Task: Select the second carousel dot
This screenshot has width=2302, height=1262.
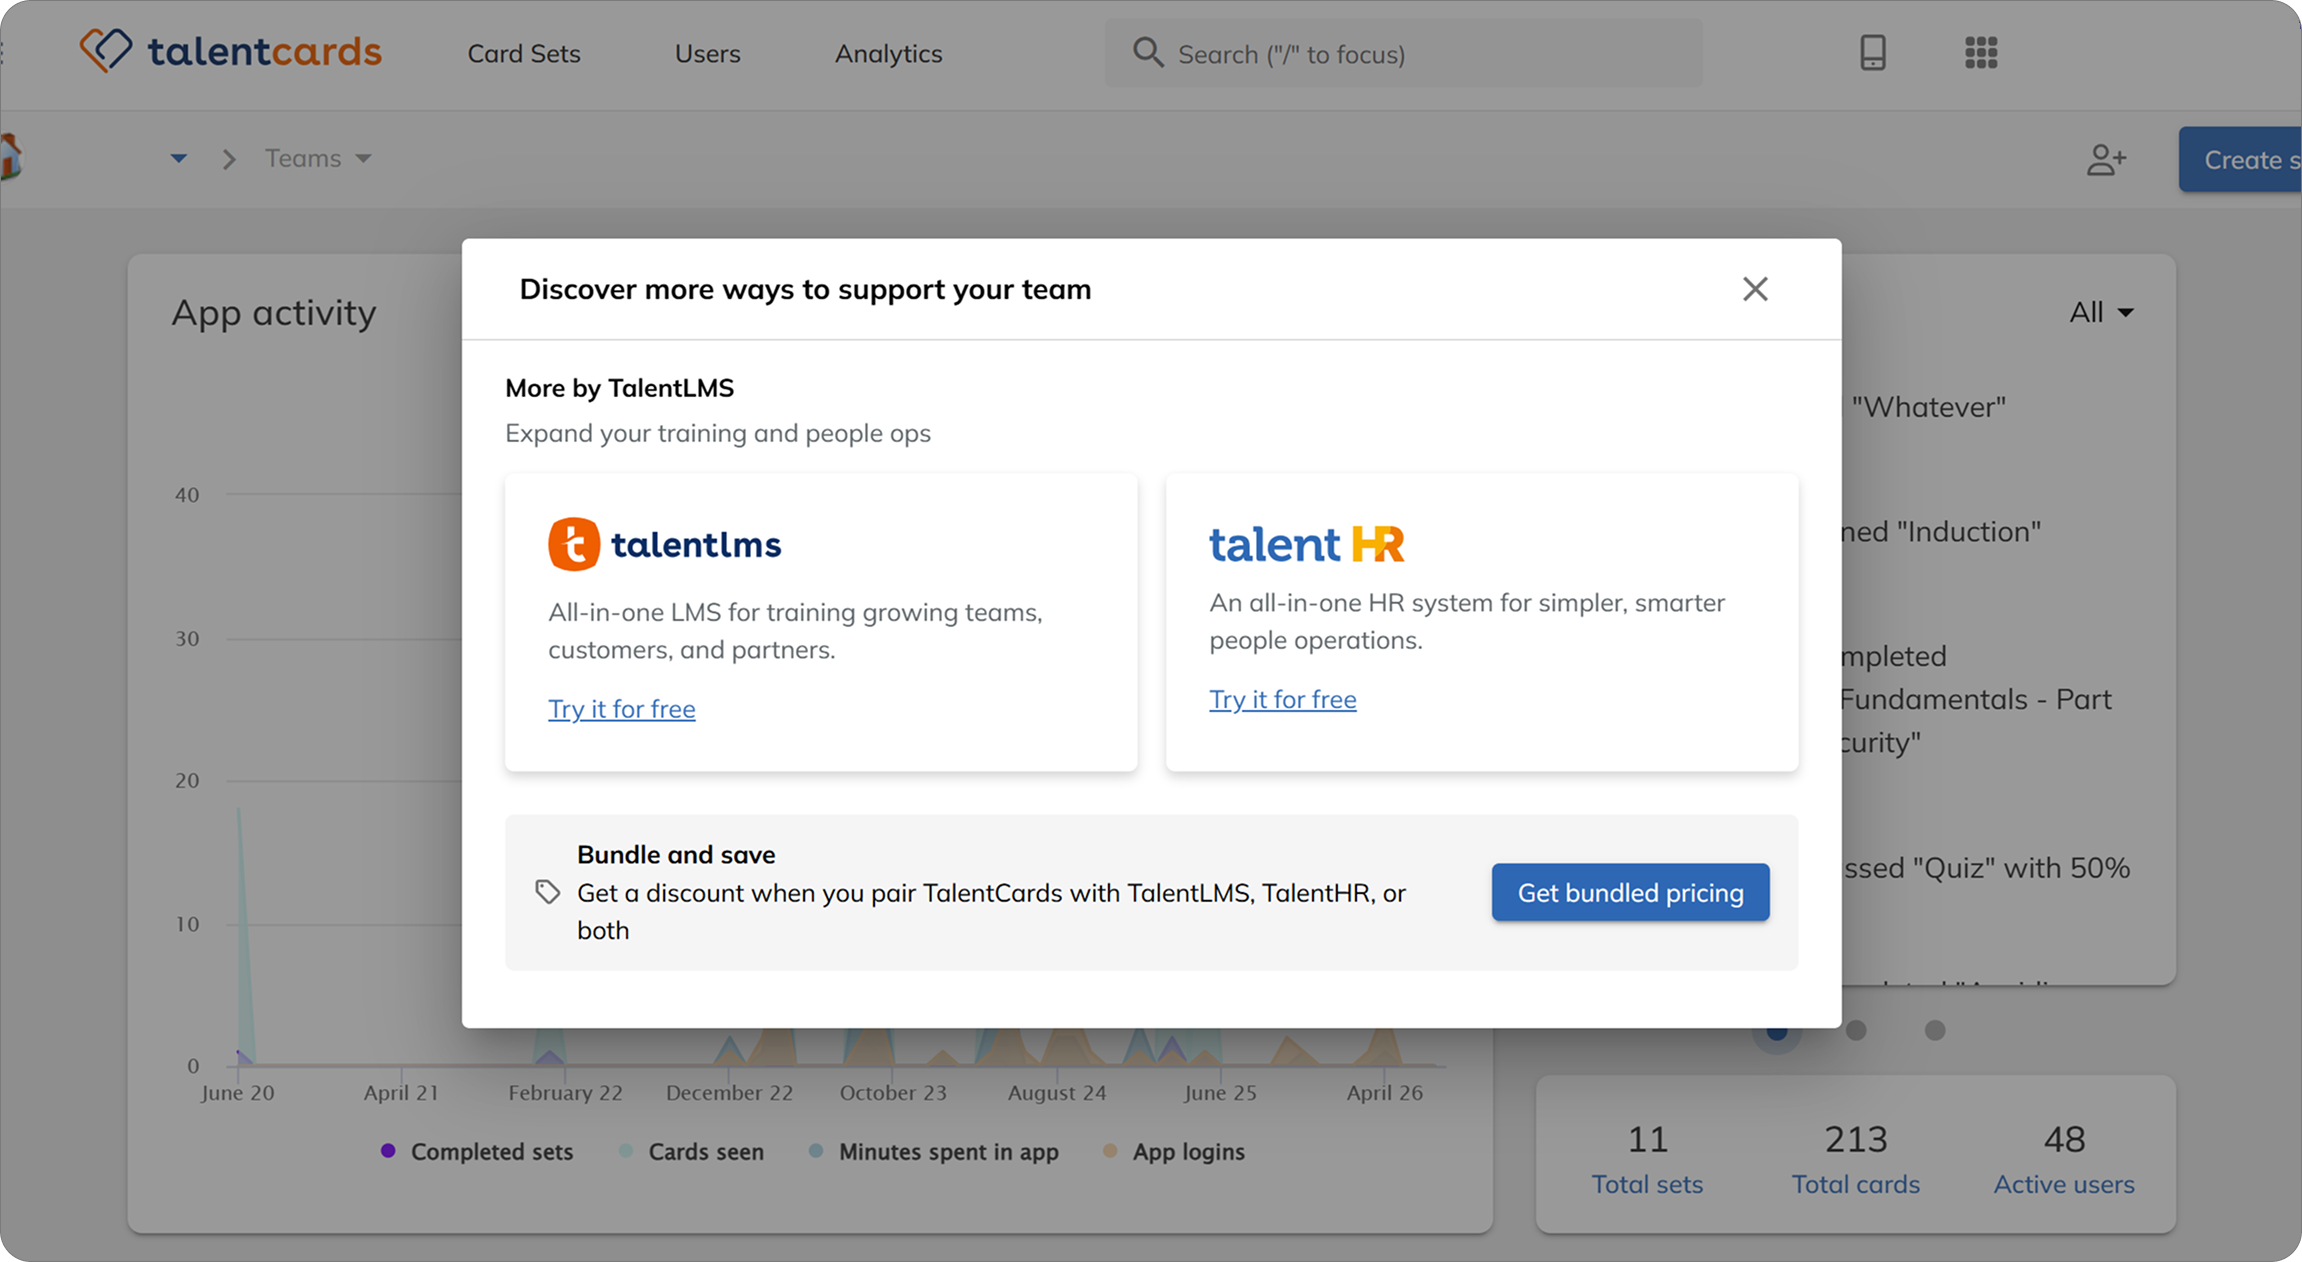Action: [x=1856, y=1030]
